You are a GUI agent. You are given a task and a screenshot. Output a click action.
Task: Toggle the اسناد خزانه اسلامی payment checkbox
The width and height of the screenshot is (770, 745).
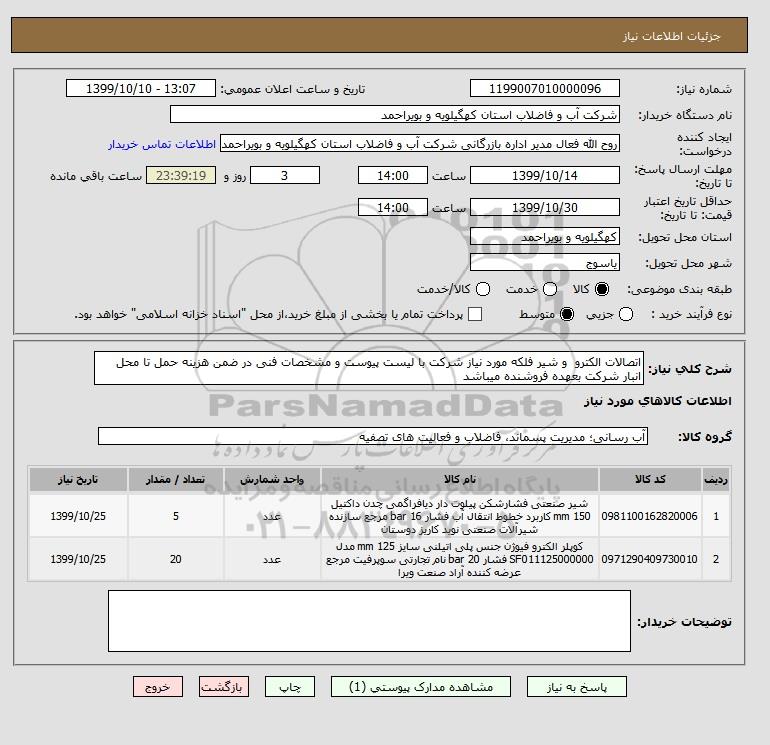click(x=475, y=314)
